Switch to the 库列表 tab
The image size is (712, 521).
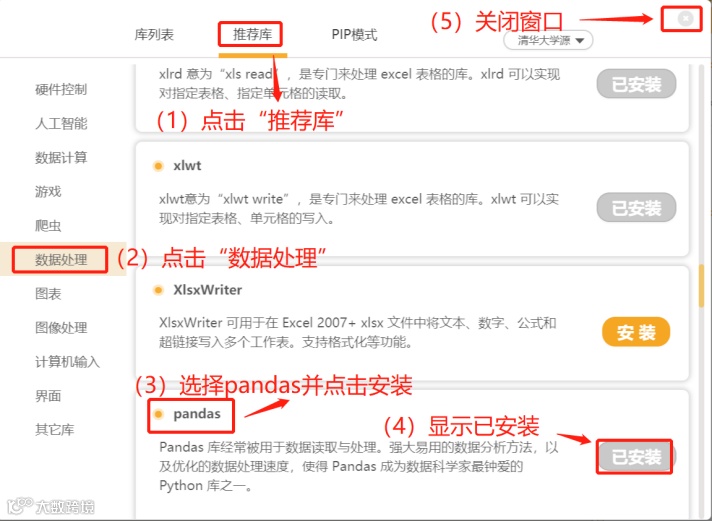[x=154, y=35]
